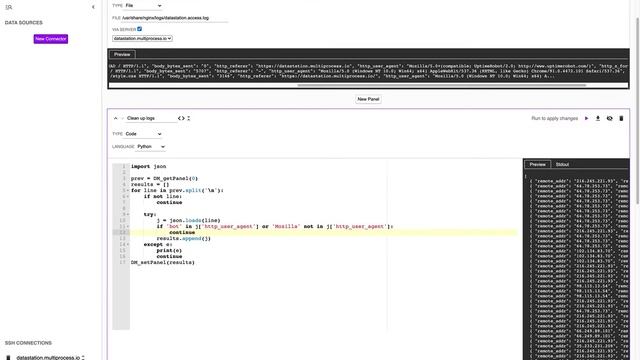Rename the Clean up logs panel
Screen dimensions: 640x360
point(150,118)
